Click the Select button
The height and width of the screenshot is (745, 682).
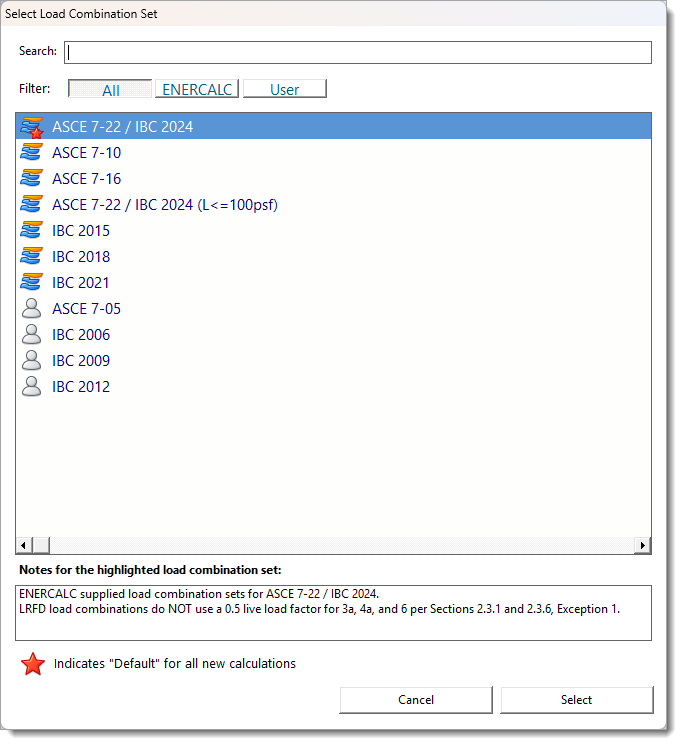tap(576, 700)
